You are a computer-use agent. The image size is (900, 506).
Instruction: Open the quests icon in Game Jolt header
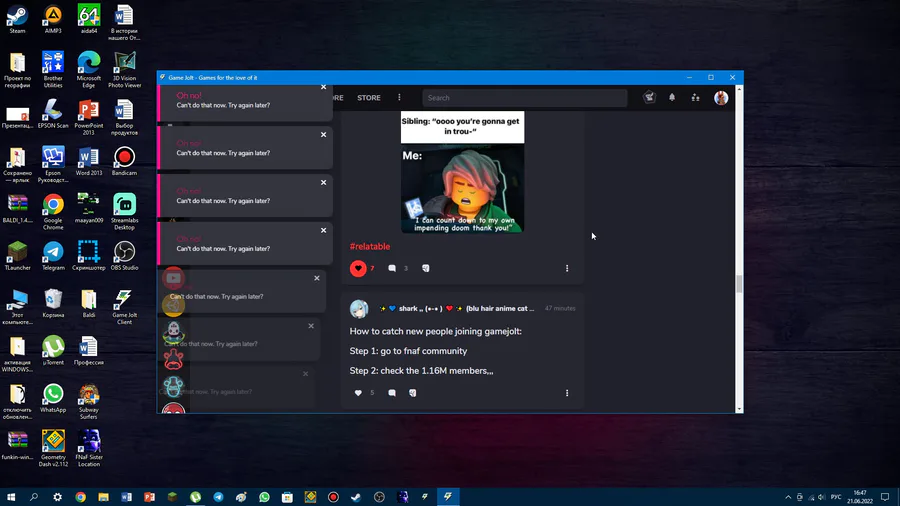click(649, 98)
